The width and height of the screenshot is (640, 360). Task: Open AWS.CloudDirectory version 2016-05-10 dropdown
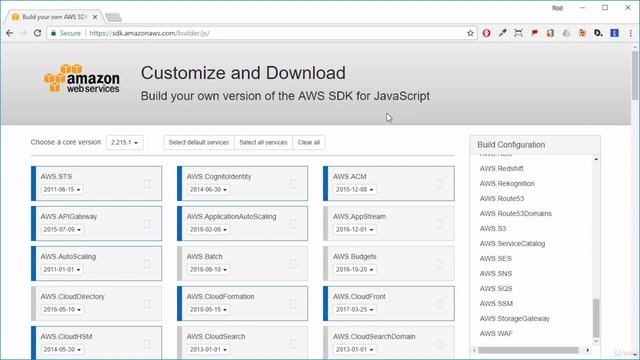62,310
